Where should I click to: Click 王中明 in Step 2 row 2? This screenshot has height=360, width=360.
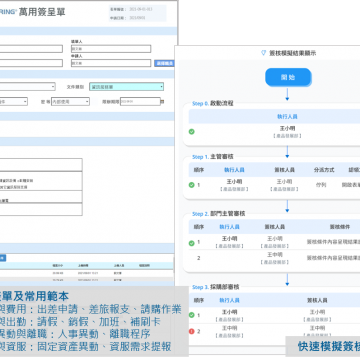(x=275, y=255)
